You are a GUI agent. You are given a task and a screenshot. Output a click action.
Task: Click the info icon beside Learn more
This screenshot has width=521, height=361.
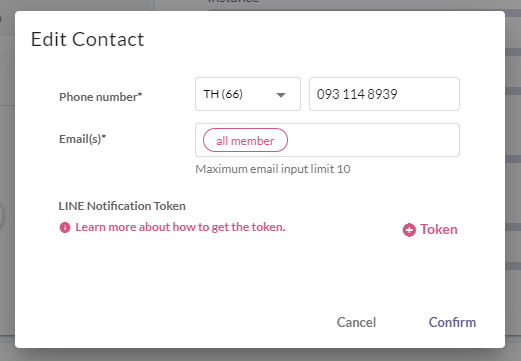click(65, 228)
